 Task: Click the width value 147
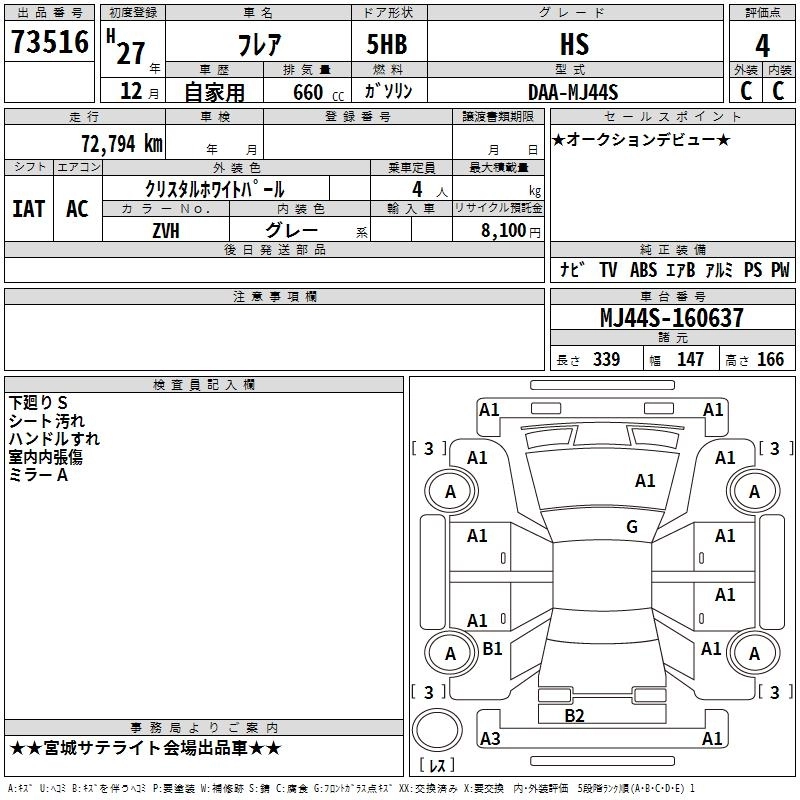690,359
